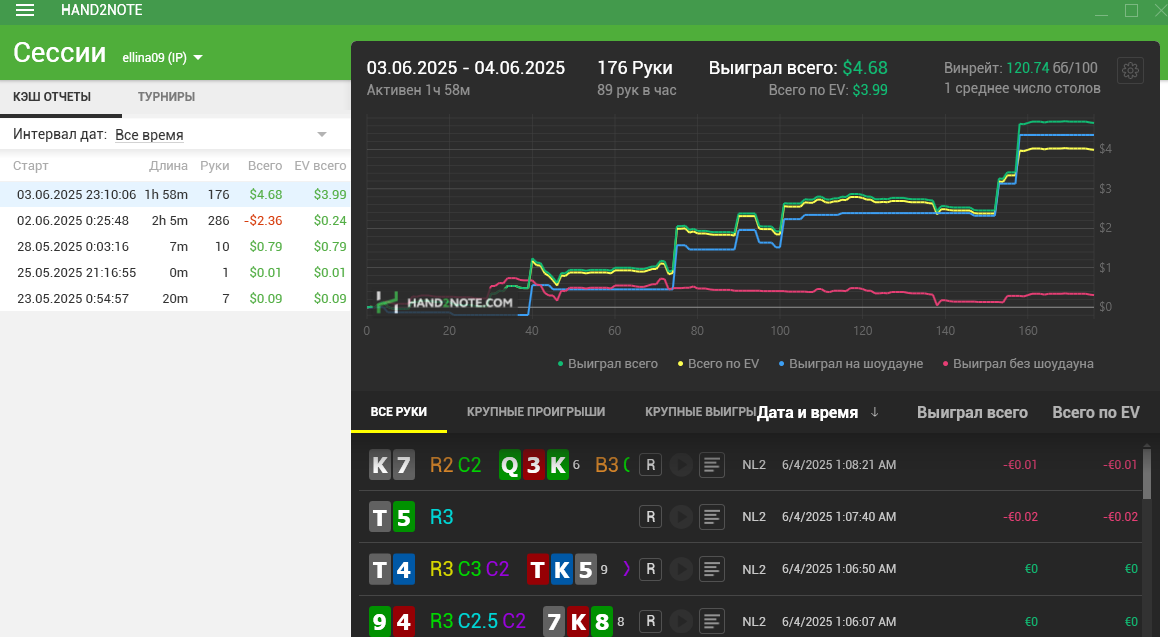
Task: Select the session started 23.05.2025 0:54:57
Action: pyautogui.click(x=175, y=299)
